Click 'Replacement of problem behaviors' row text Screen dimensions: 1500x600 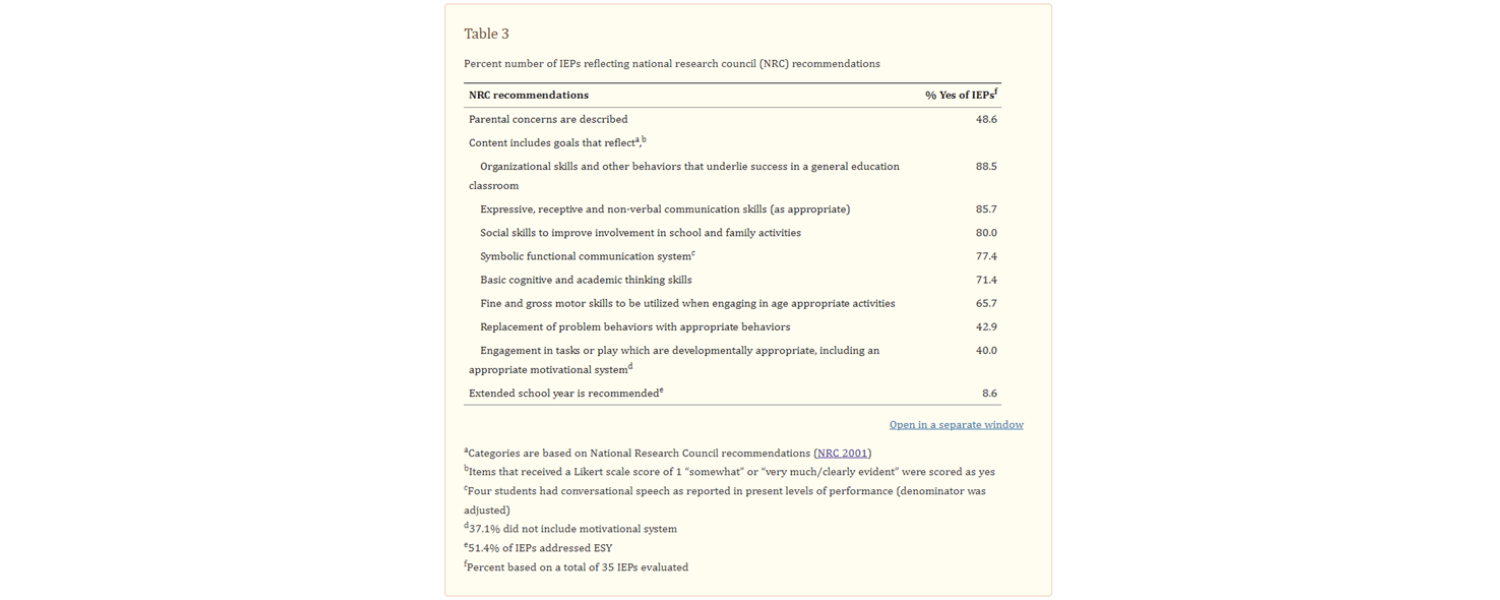635,327
